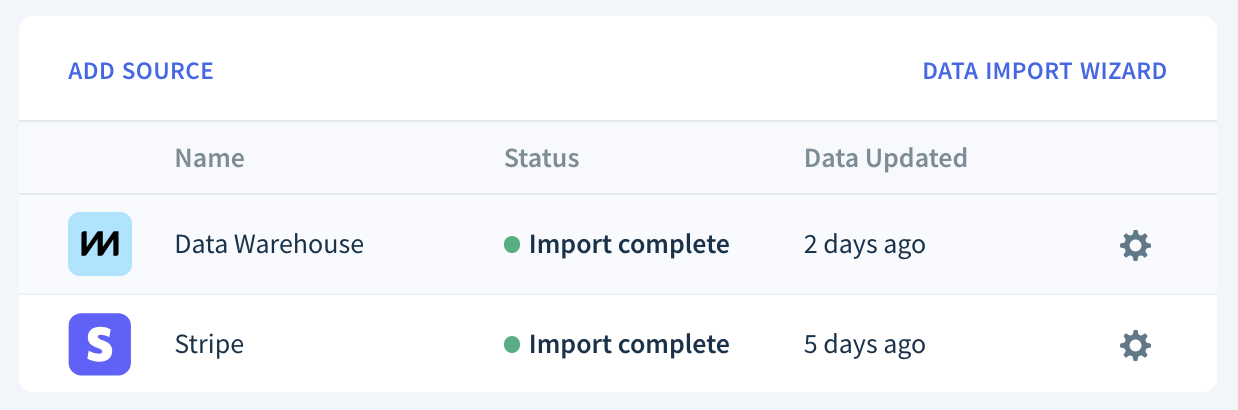The height and width of the screenshot is (410, 1238).
Task: Sort by Data Updated column header
Action: click(885, 157)
